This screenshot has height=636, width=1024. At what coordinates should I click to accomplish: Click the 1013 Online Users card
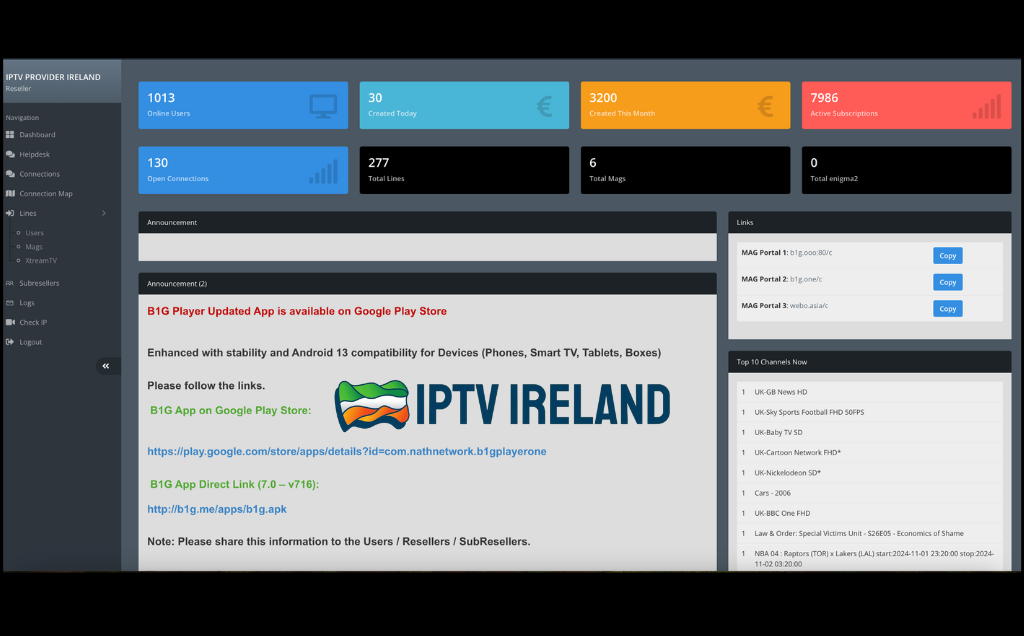(x=243, y=105)
